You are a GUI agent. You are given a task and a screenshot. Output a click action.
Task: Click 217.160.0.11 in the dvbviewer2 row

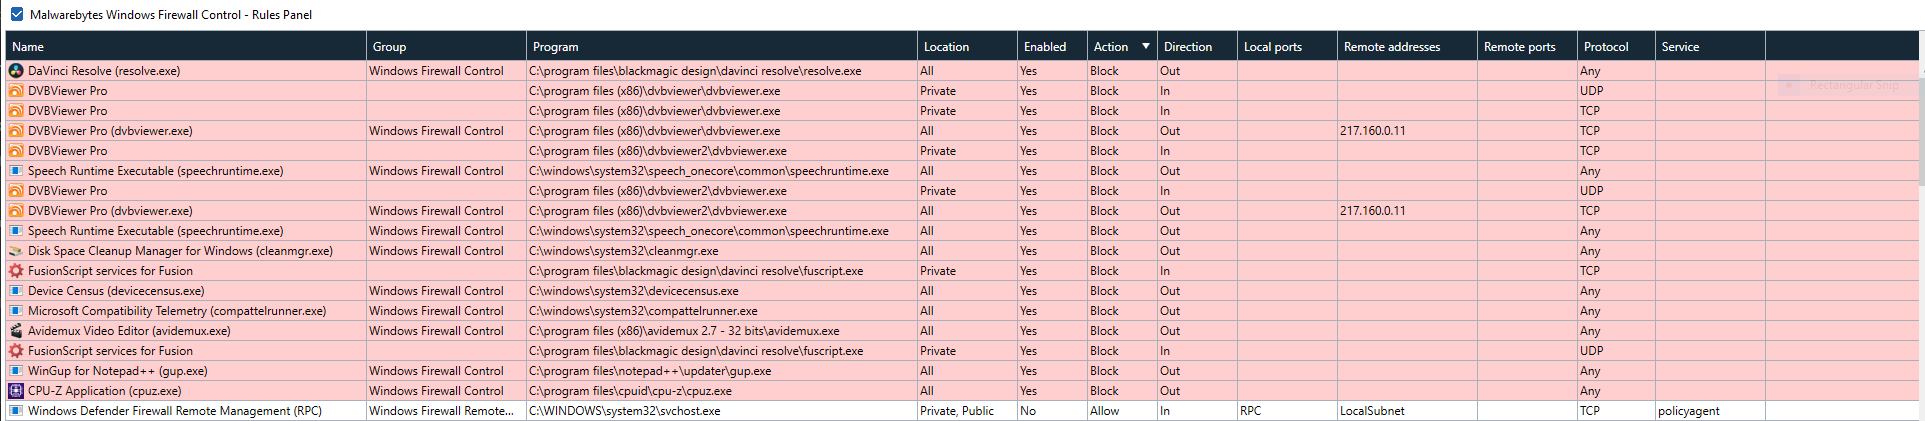click(1372, 211)
